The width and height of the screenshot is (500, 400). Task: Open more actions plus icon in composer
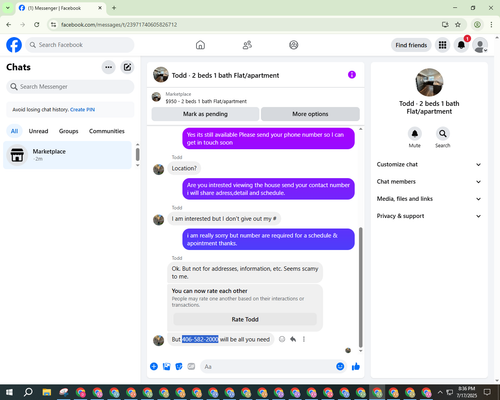[154, 367]
